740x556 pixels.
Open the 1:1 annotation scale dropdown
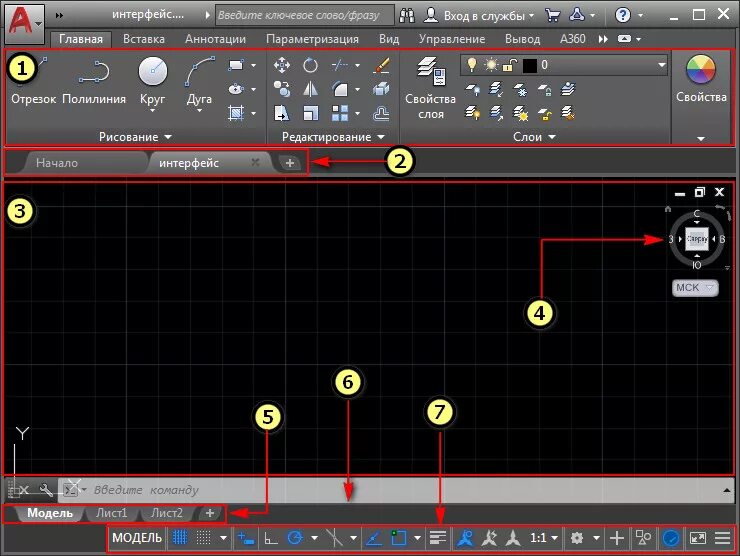pyautogui.click(x=544, y=538)
